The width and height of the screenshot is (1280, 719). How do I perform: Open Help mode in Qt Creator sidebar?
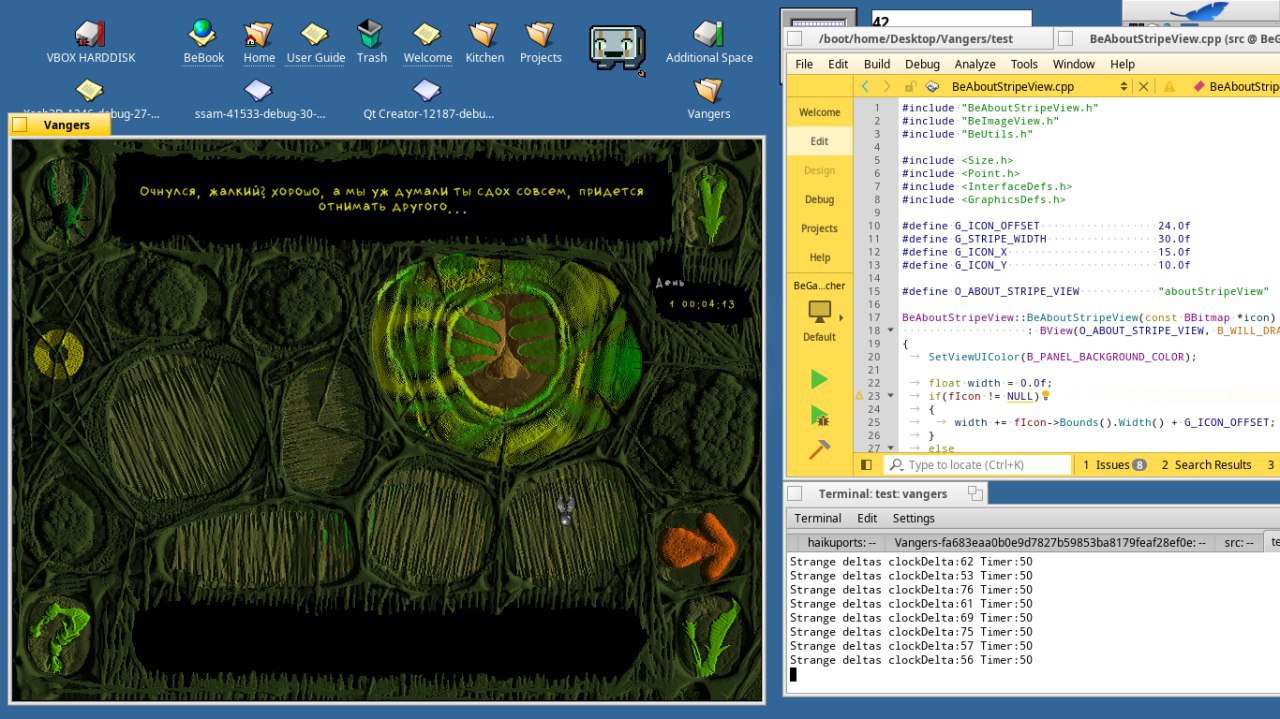(x=819, y=257)
